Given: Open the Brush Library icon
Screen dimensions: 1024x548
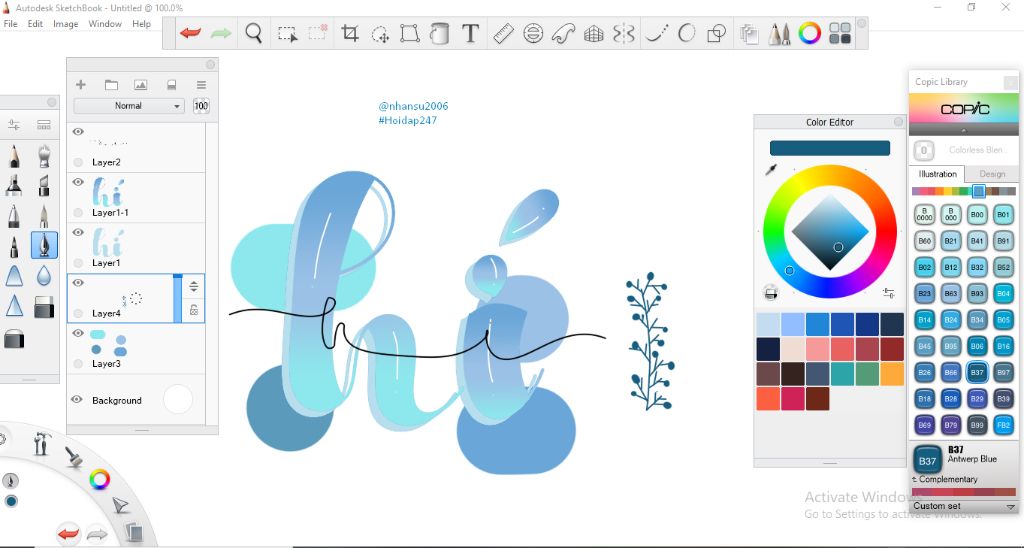Looking at the screenshot, I should click(44, 125).
